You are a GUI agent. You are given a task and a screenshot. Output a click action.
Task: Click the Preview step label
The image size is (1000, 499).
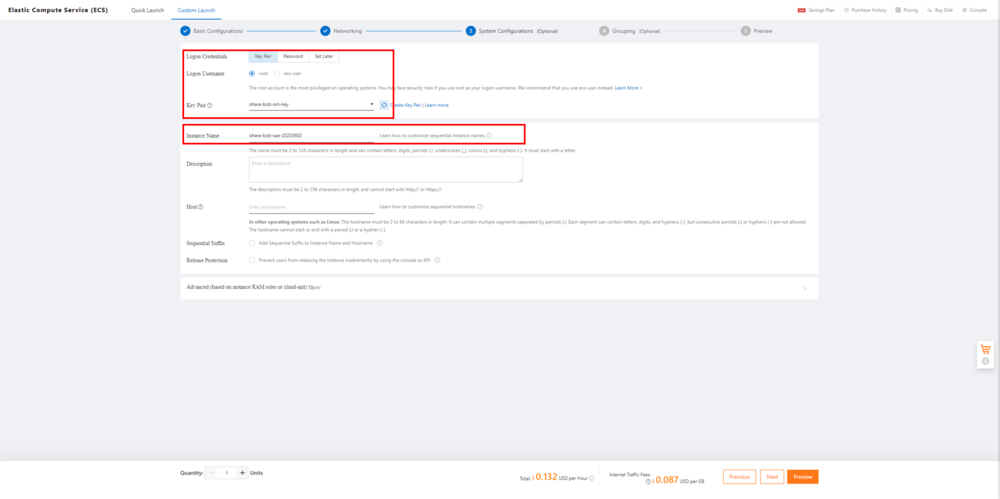pos(763,31)
